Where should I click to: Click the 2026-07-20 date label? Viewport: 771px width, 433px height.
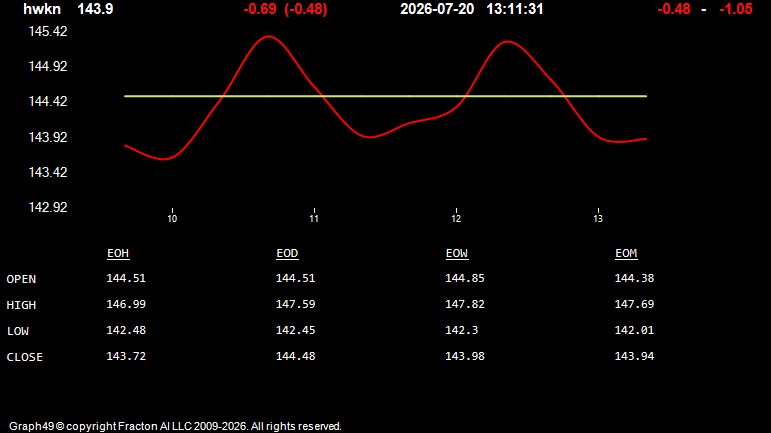tap(437, 9)
